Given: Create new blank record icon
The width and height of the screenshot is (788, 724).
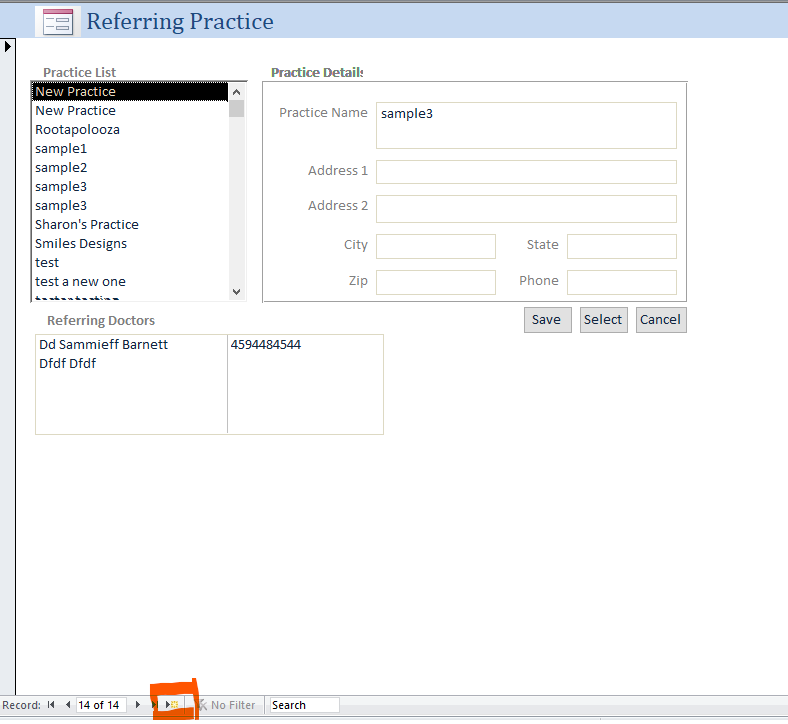Looking at the screenshot, I should coord(172,705).
